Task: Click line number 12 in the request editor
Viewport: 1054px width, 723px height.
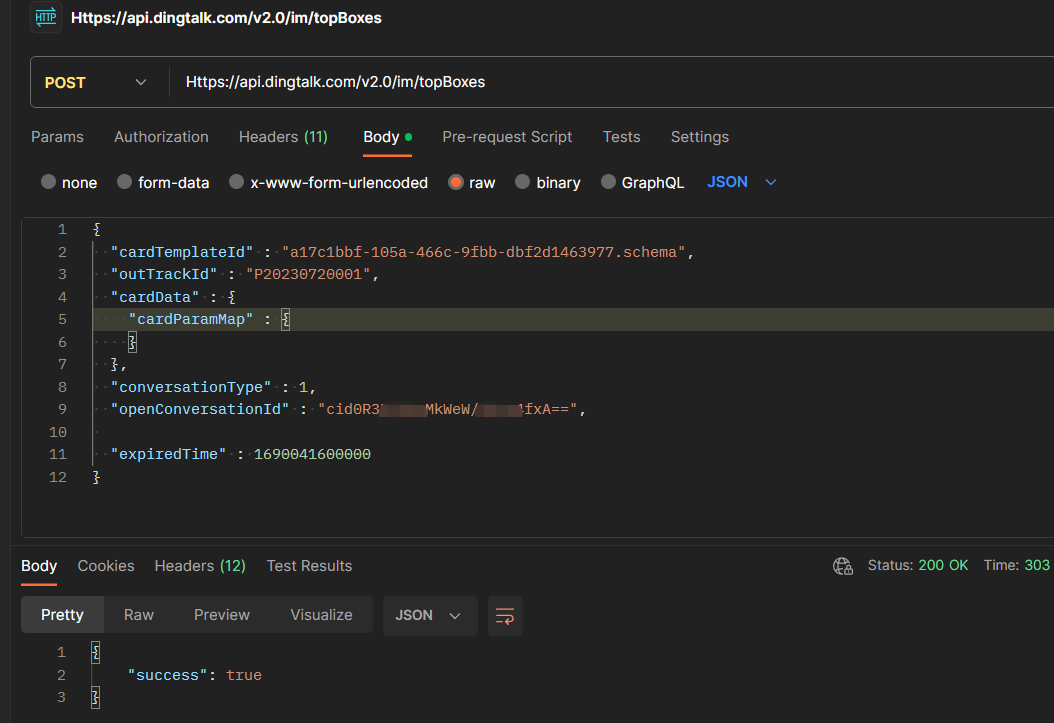Action: coord(58,478)
